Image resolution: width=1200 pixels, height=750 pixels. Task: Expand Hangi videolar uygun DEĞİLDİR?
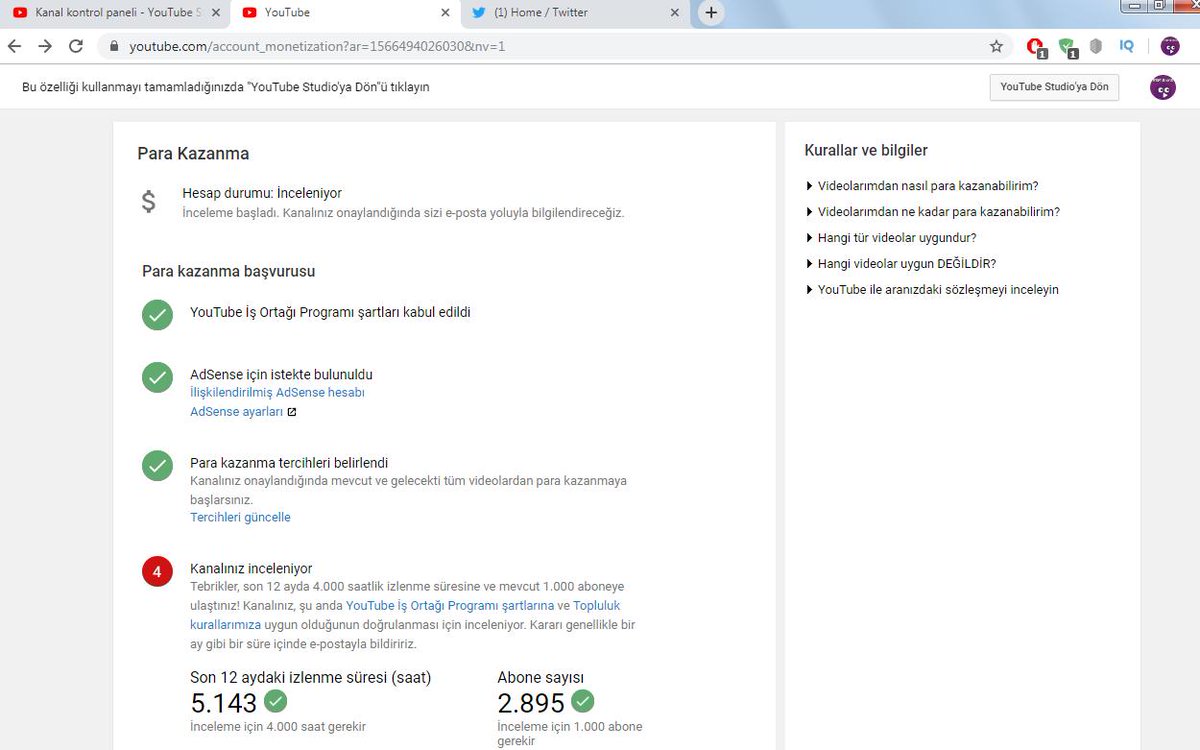pyautogui.click(x=900, y=264)
